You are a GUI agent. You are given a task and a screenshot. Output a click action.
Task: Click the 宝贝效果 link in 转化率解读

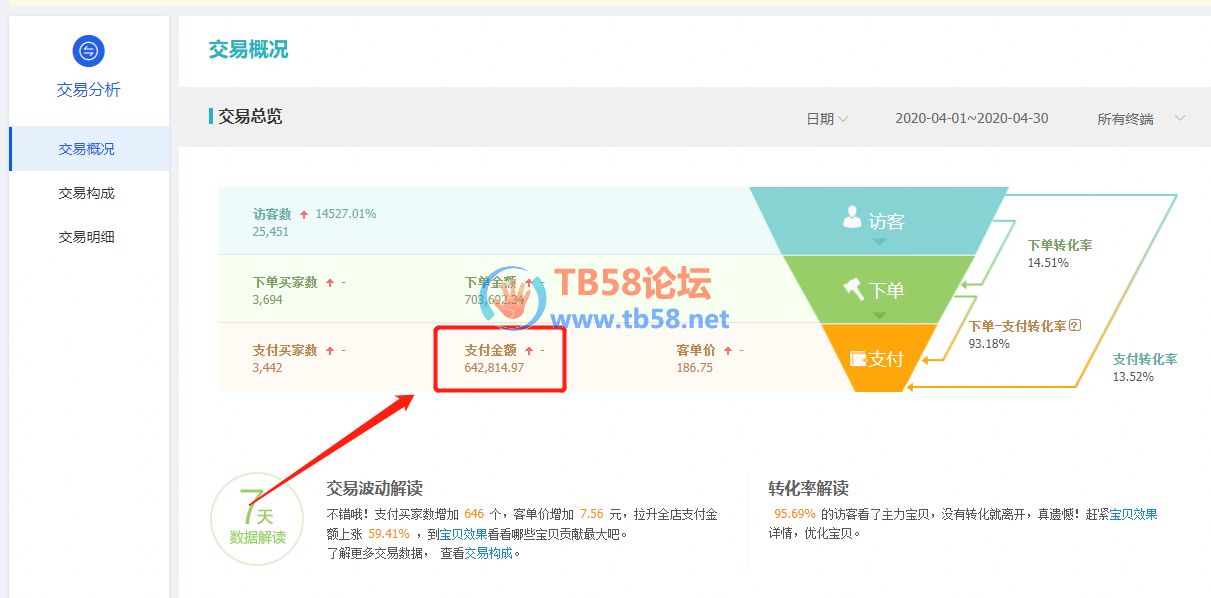pos(1137,514)
